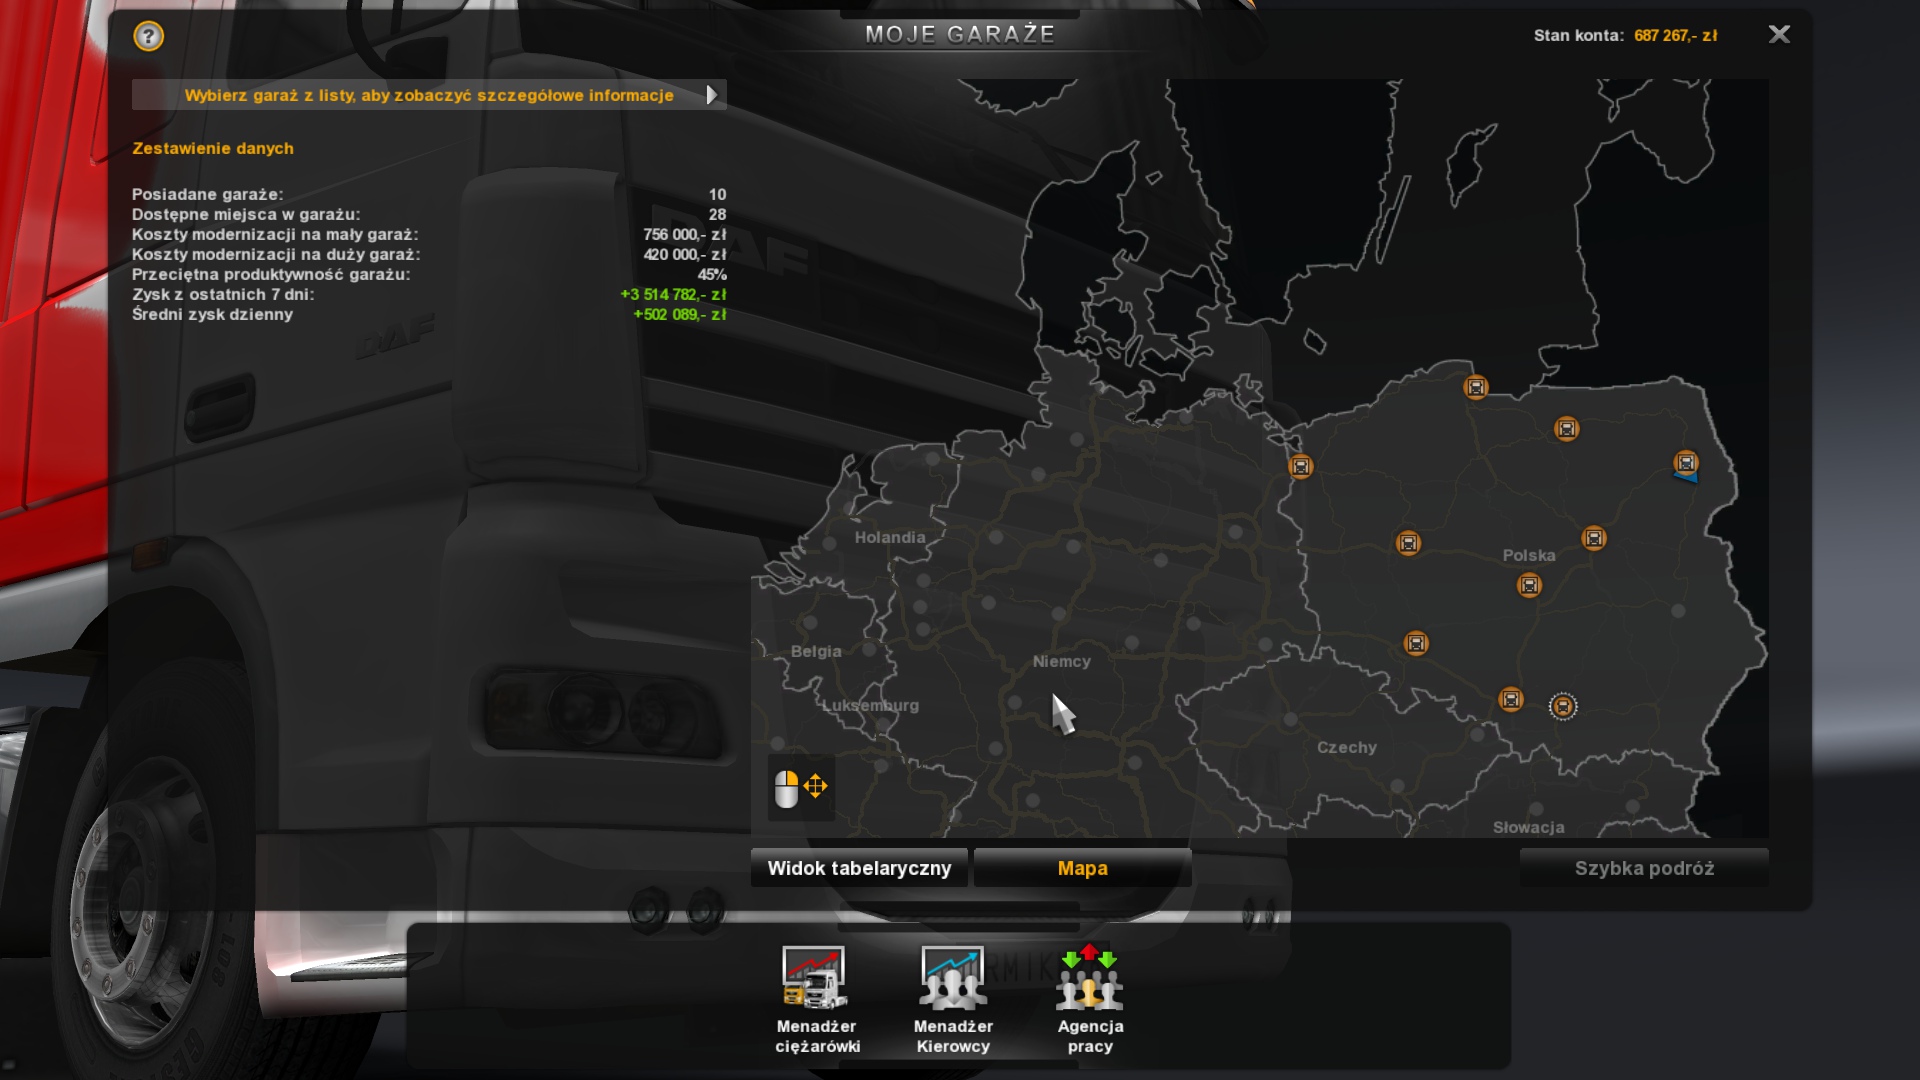Image resolution: width=1920 pixels, height=1080 pixels.
Task: Click the dotted-circle garage marker in southern Poland
Action: pos(1563,707)
